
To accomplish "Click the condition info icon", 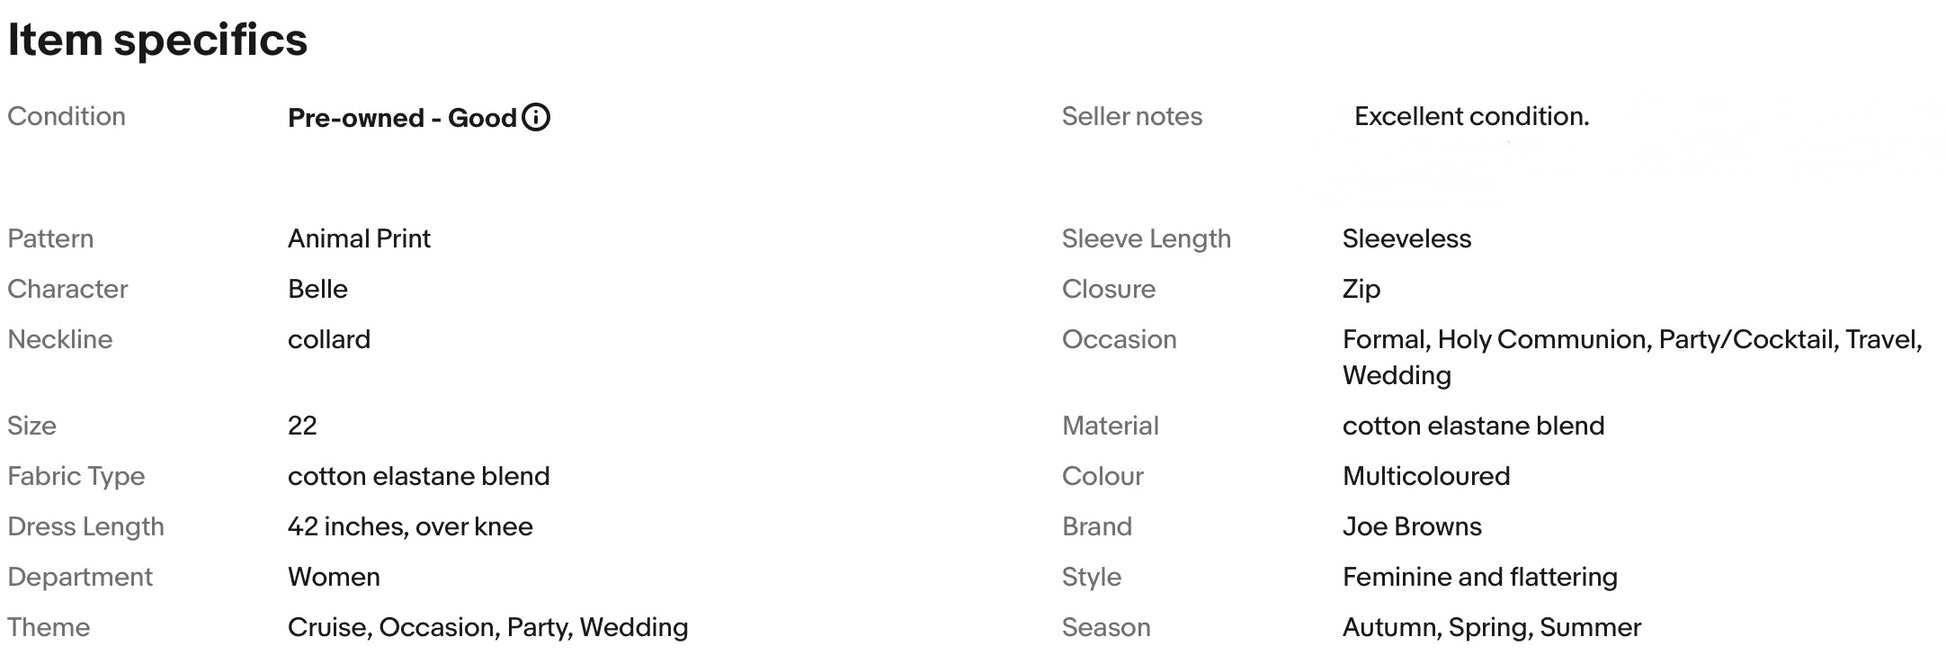I will pyautogui.click(x=536, y=118).
